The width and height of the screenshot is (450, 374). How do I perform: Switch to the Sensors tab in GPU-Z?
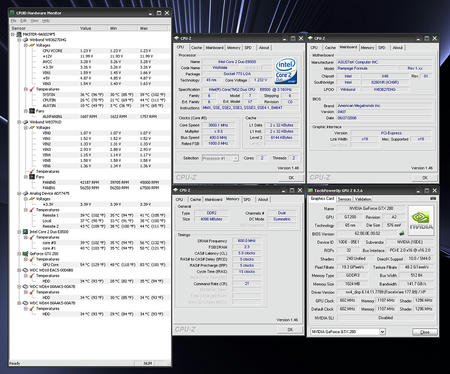[x=344, y=199]
